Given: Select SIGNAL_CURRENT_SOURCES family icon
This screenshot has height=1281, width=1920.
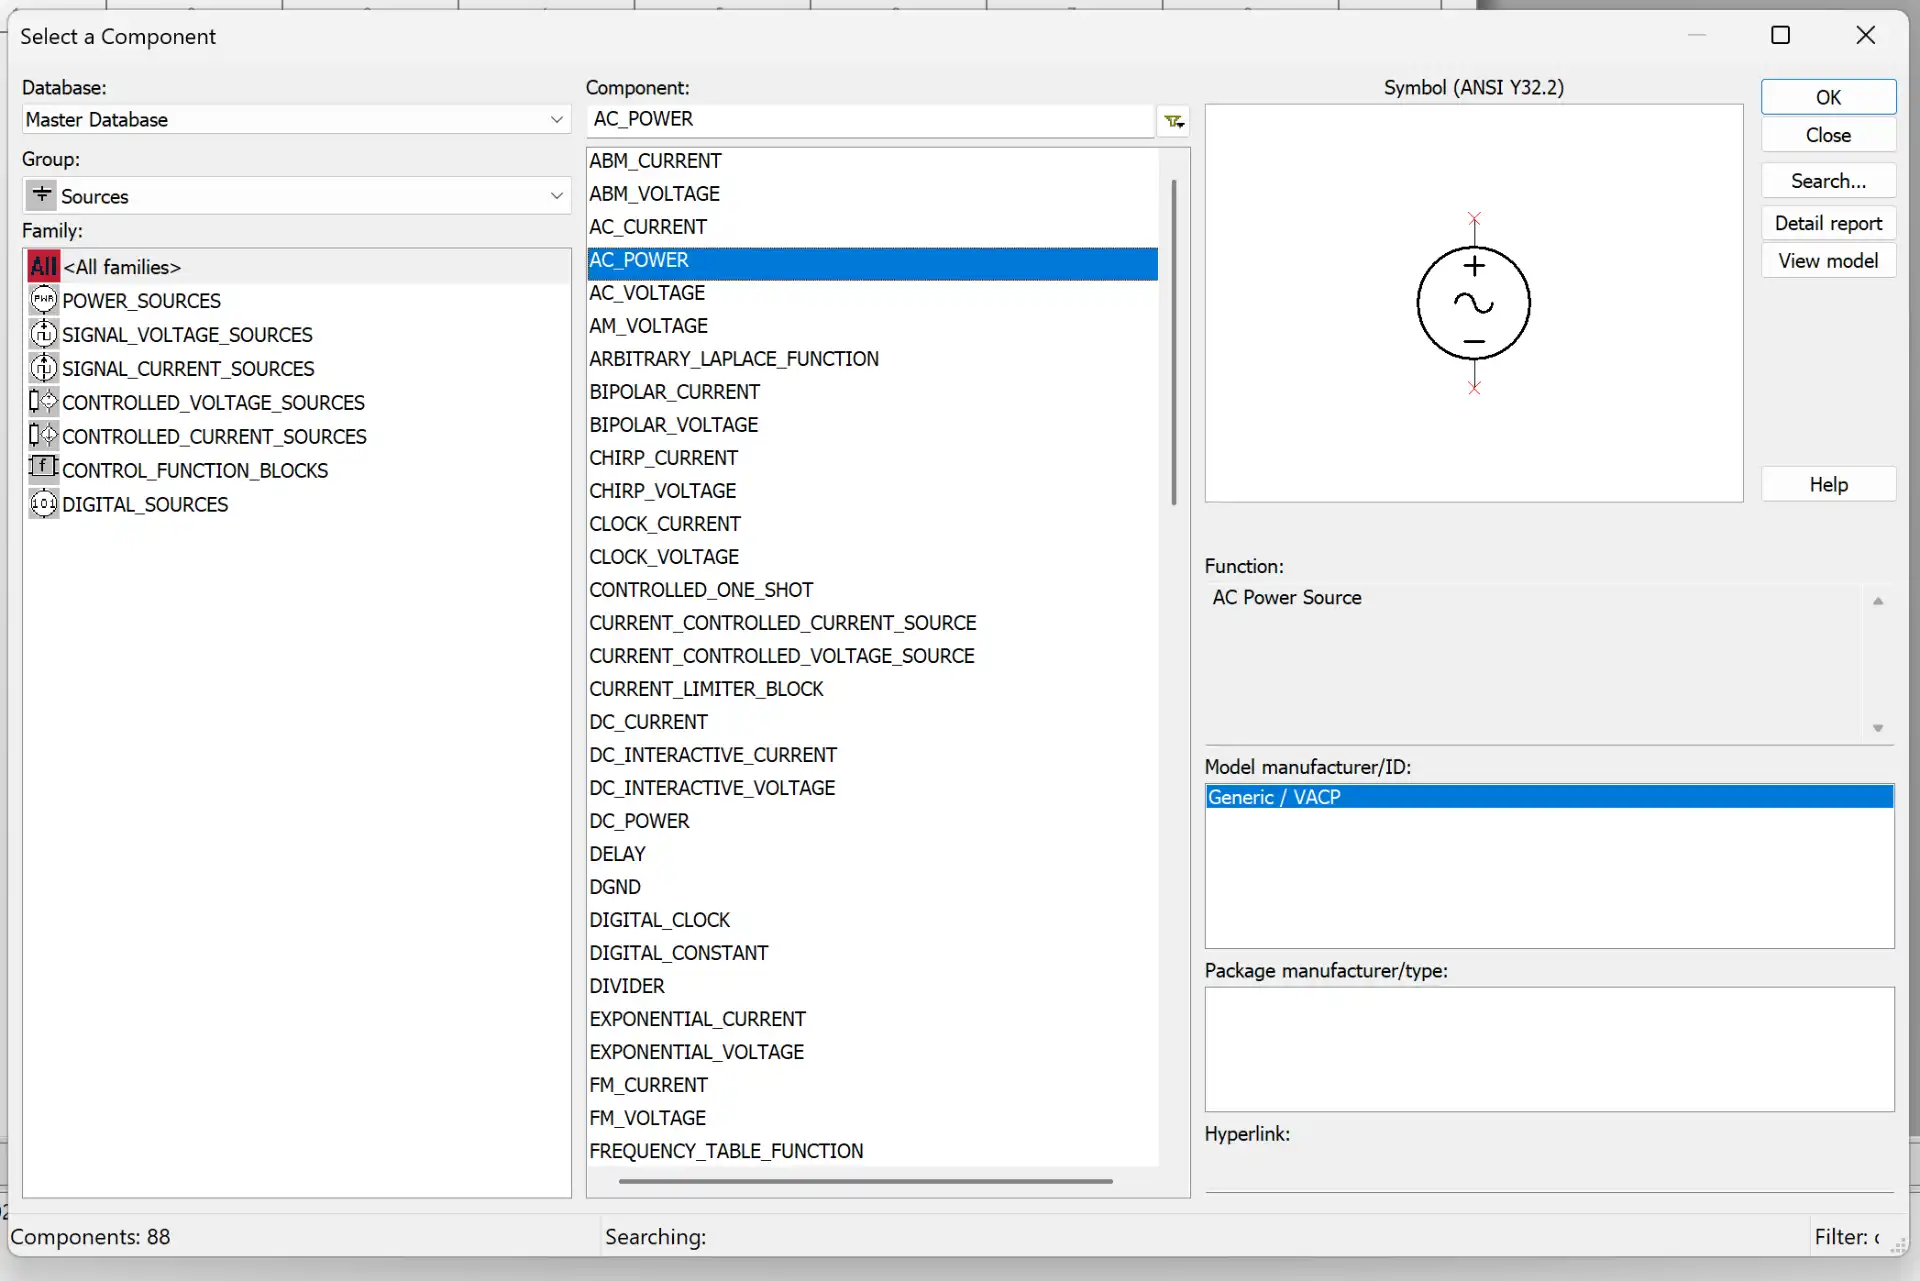Looking at the screenshot, I should 43,368.
